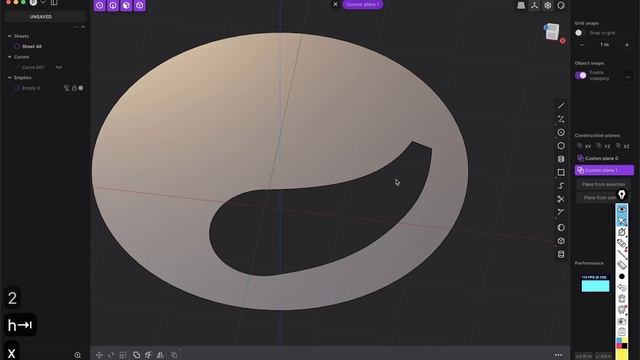Click Plane from selection button

click(603, 184)
